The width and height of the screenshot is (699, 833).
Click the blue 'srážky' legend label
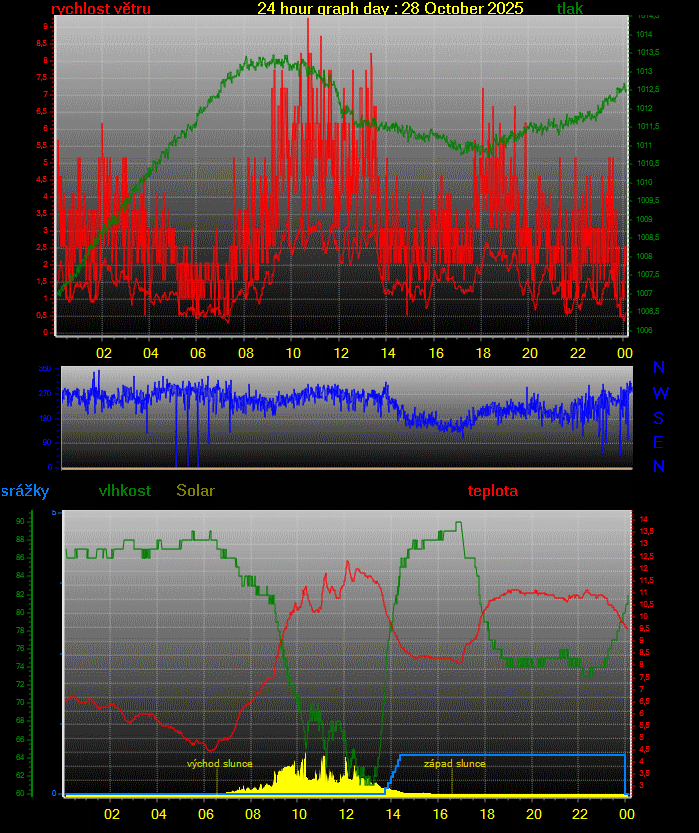pyautogui.click(x=25, y=491)
